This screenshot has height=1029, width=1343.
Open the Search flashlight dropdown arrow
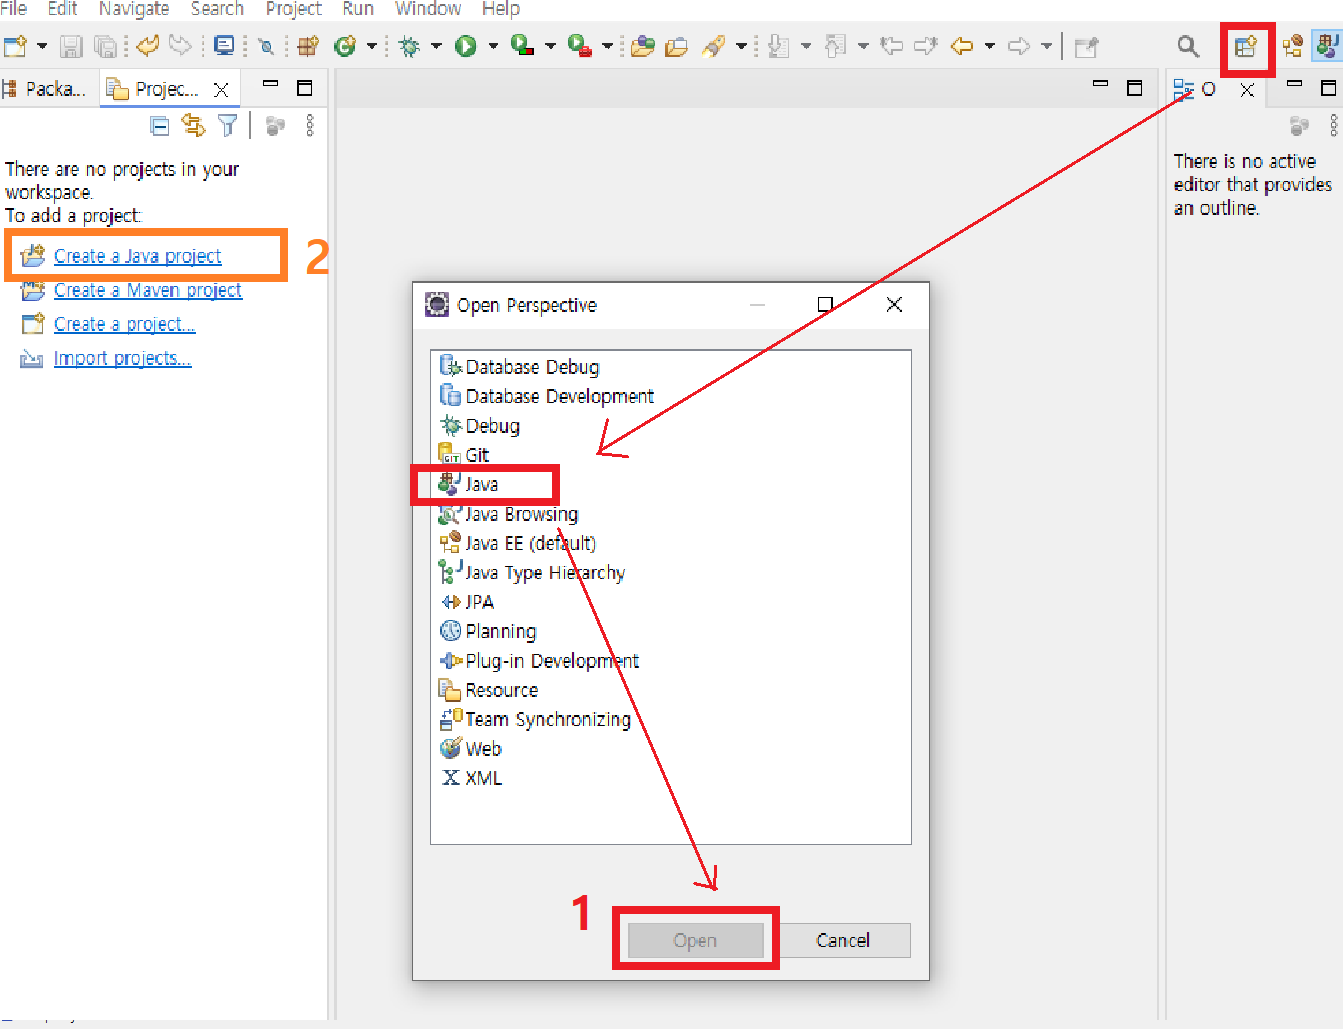pyautogui.click(x=741, y=46)
